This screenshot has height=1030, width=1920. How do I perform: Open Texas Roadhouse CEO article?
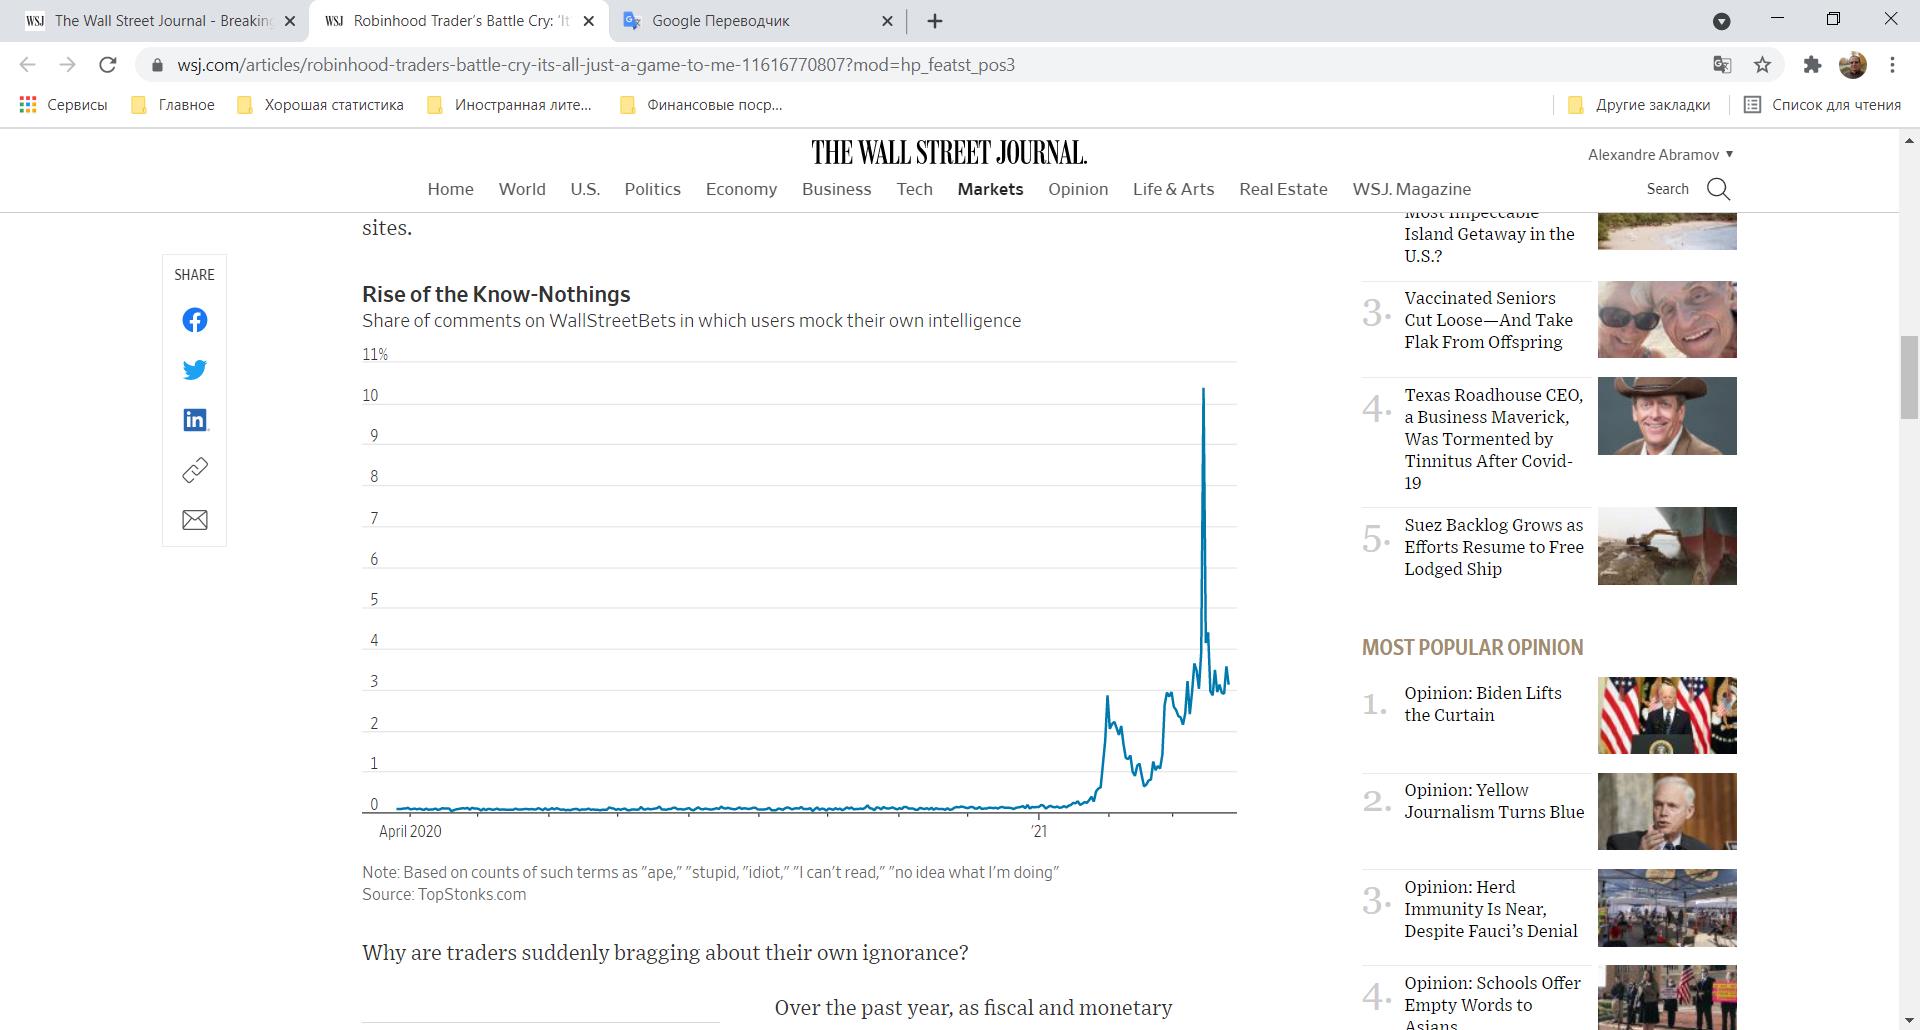click(1493, 439)
